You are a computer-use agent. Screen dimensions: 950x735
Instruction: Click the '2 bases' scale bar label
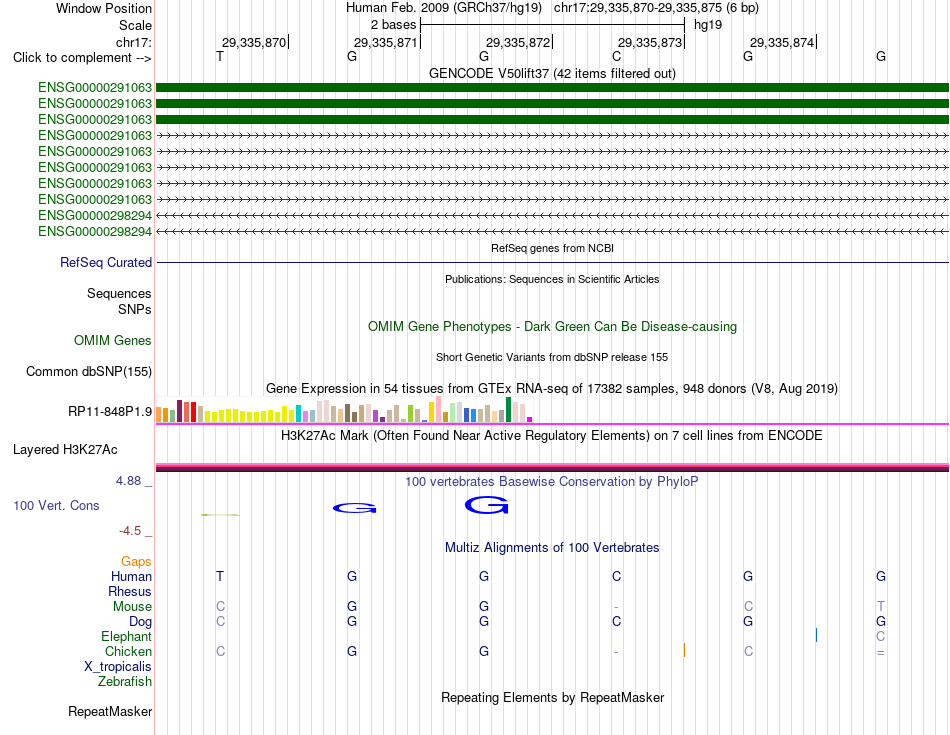pyautogui.click(x=393, y=25)
